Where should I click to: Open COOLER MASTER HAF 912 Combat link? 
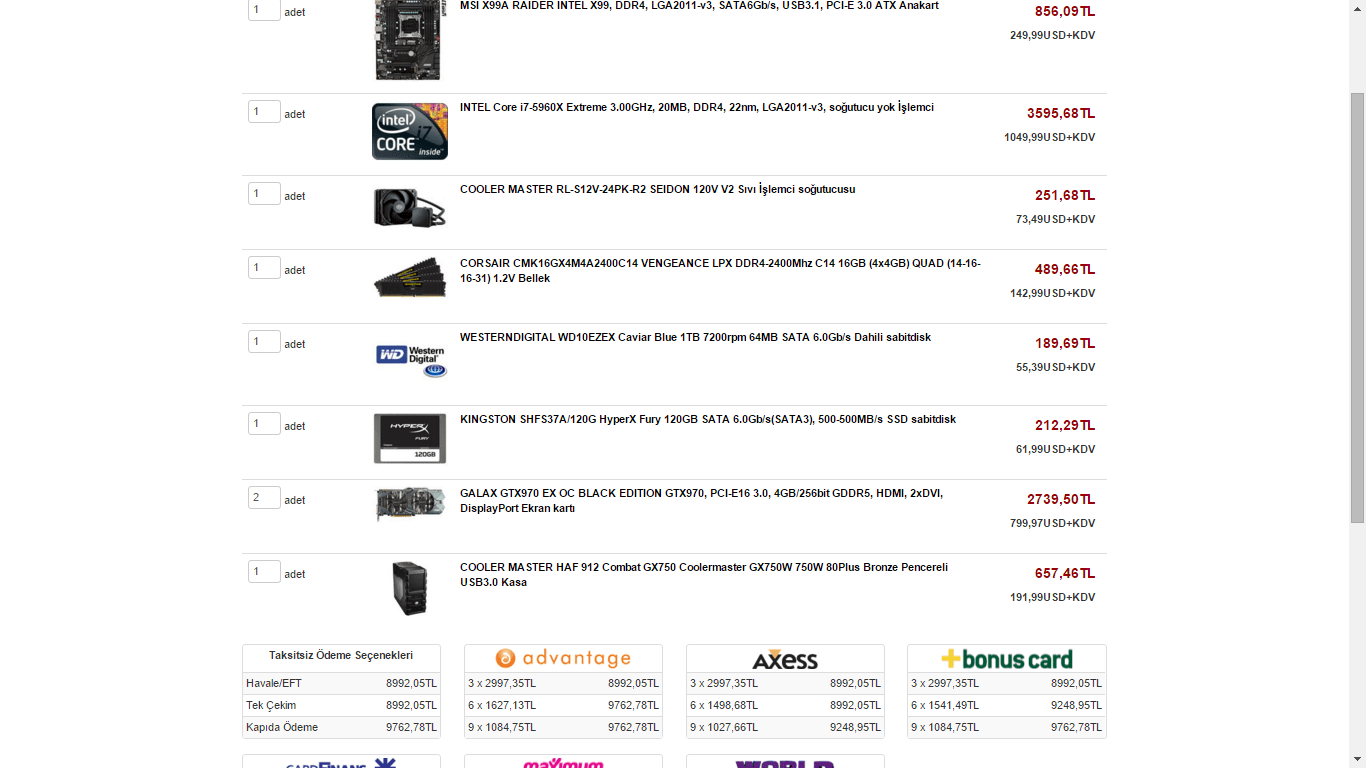[704, 575]
